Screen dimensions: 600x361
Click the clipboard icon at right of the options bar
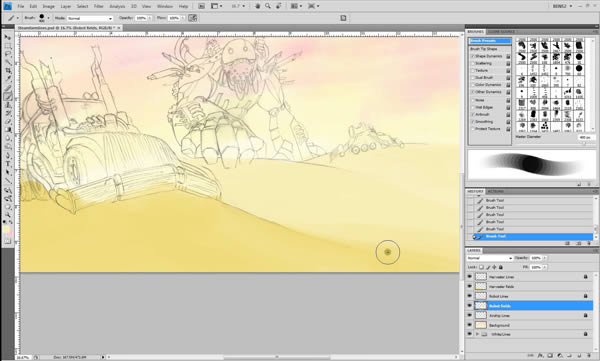click(x=343, y=18)
